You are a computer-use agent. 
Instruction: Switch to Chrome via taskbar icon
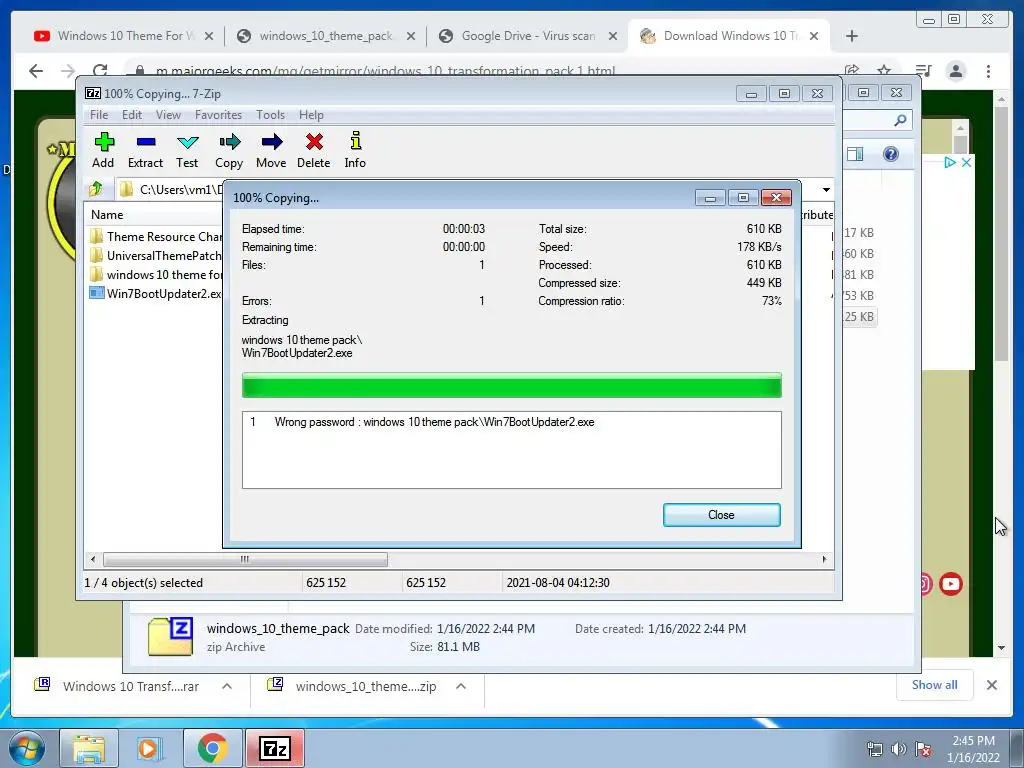212,748
